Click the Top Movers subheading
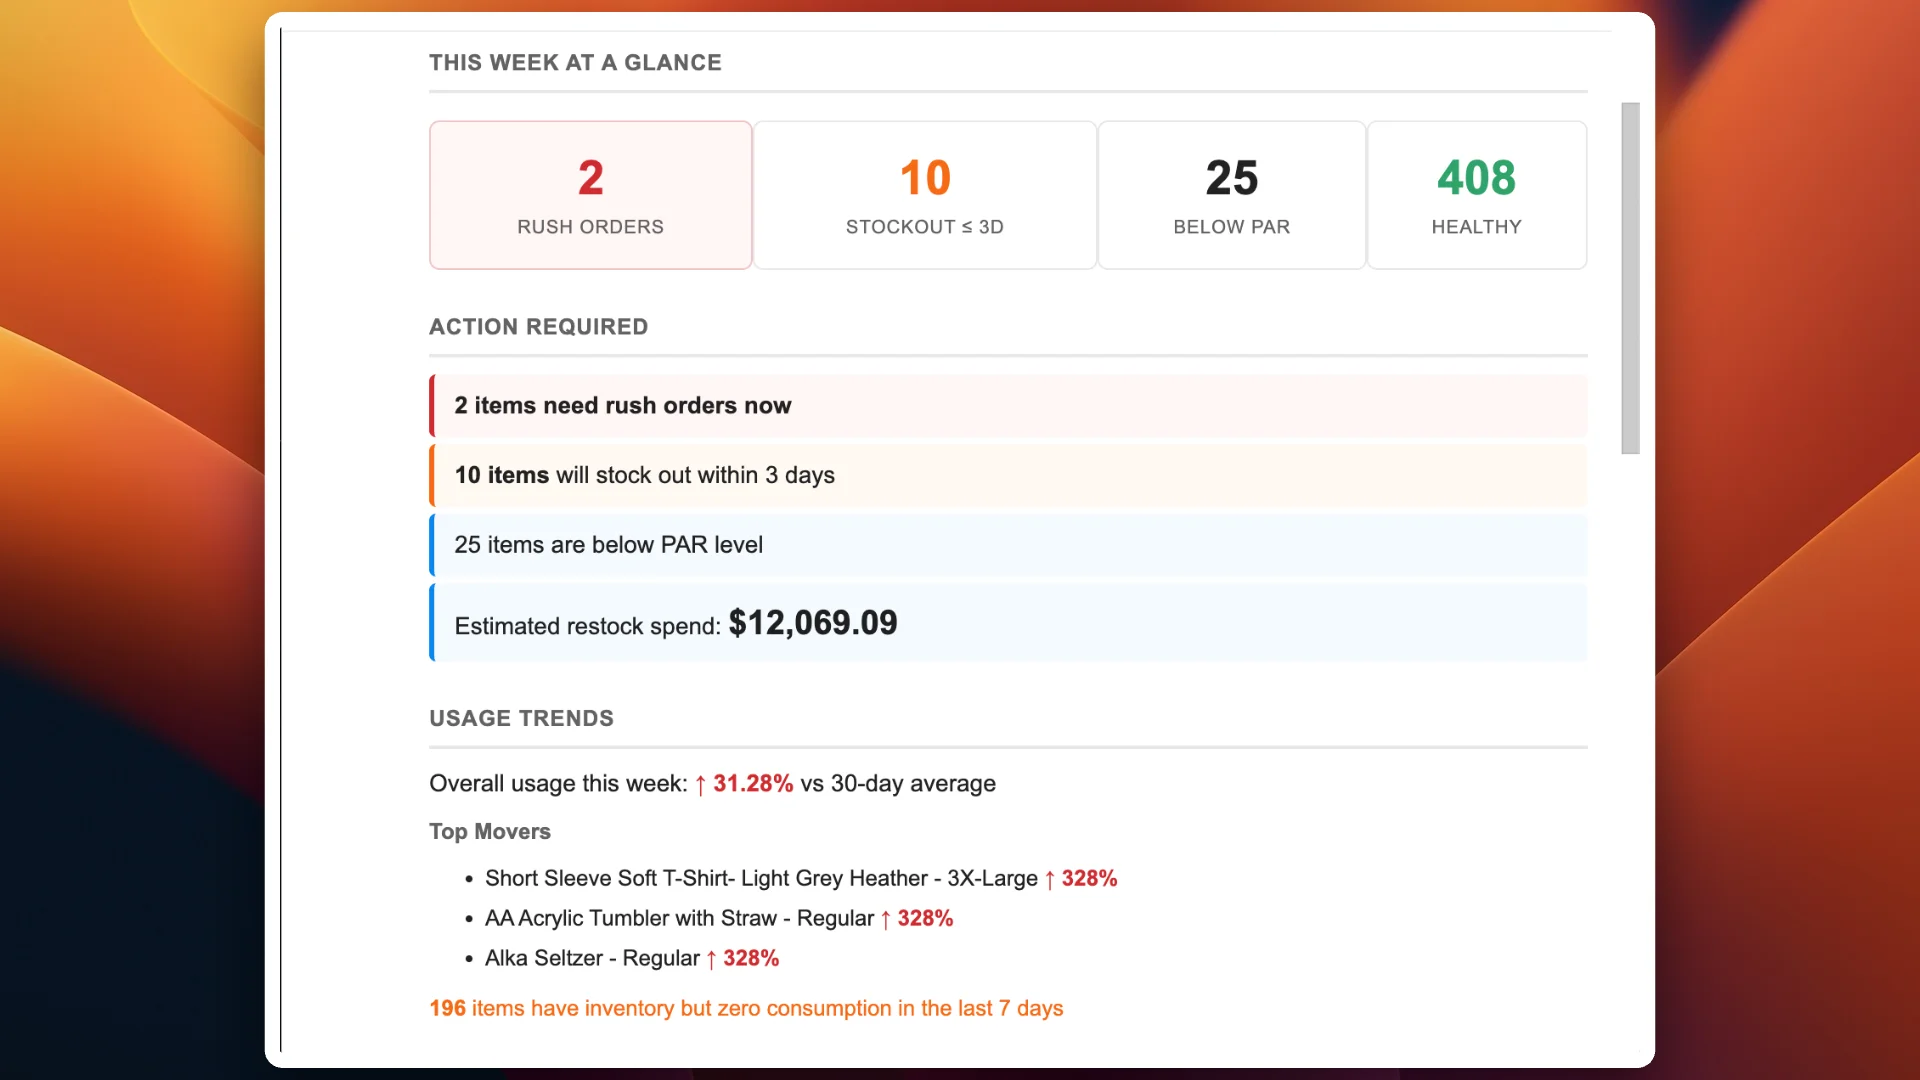Image resolution: width=1920 pixels, height=1080 pixels. pyautogui.click(x=489, y=832)
